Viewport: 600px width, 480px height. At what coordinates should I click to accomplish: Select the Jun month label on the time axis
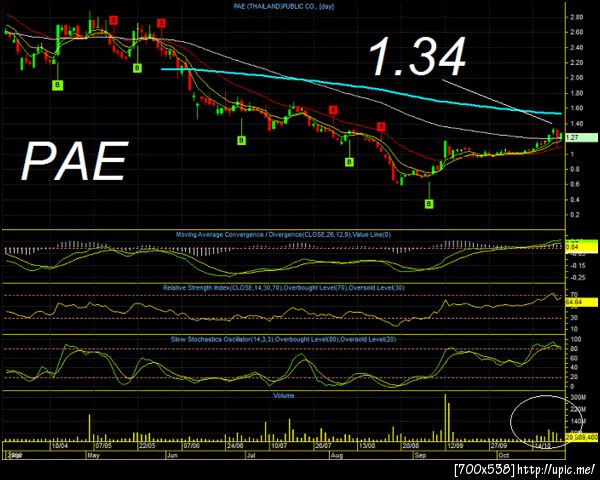click(173, 455)
